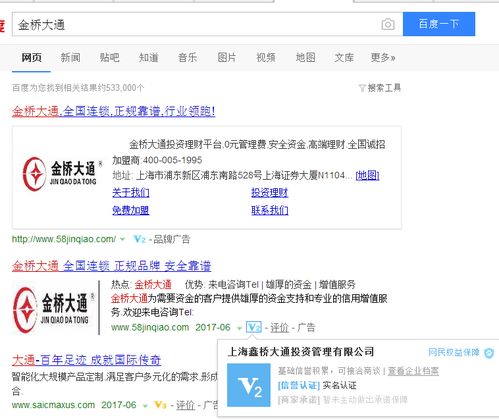The width and height of the screenshot is (499, 420).
Task: Open 查看企业档案 link in popup
Action: 413,371
